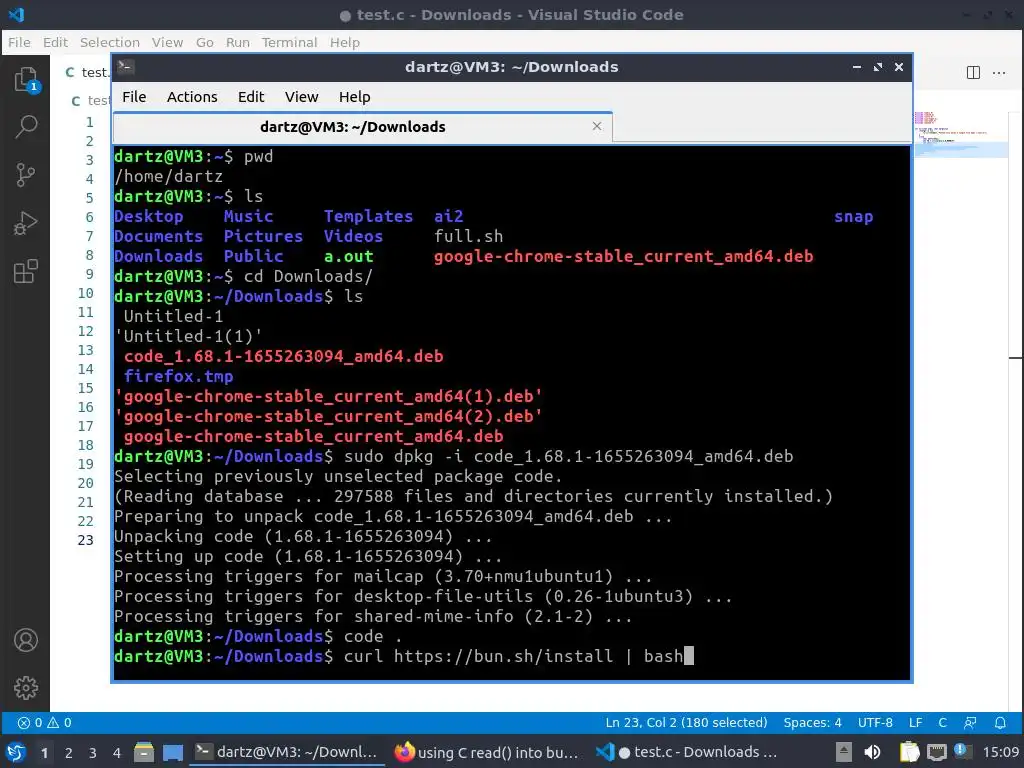Image resolution: width=1024 pixels, height=768 pixels.
Task: Close the dartz@VM3 terminal tab
Action: (597, 126)
